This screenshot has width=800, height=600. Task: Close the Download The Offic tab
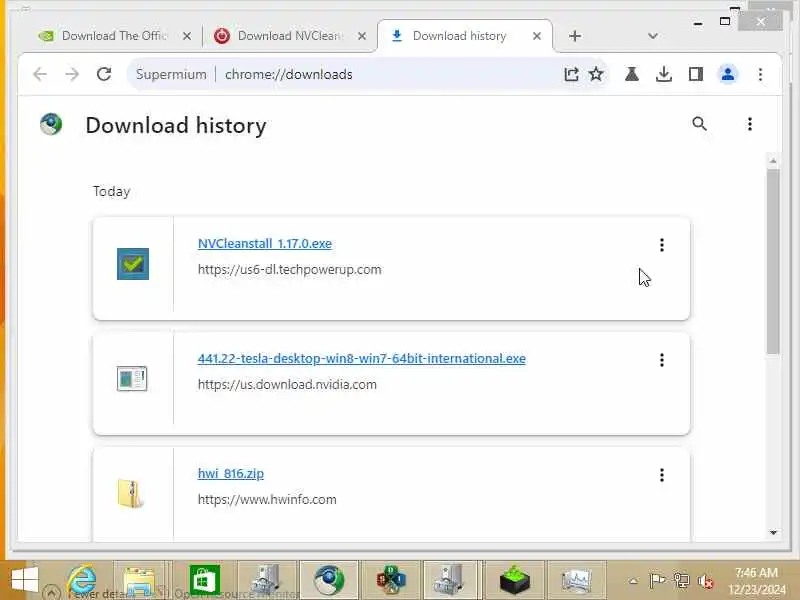point(187,36)
